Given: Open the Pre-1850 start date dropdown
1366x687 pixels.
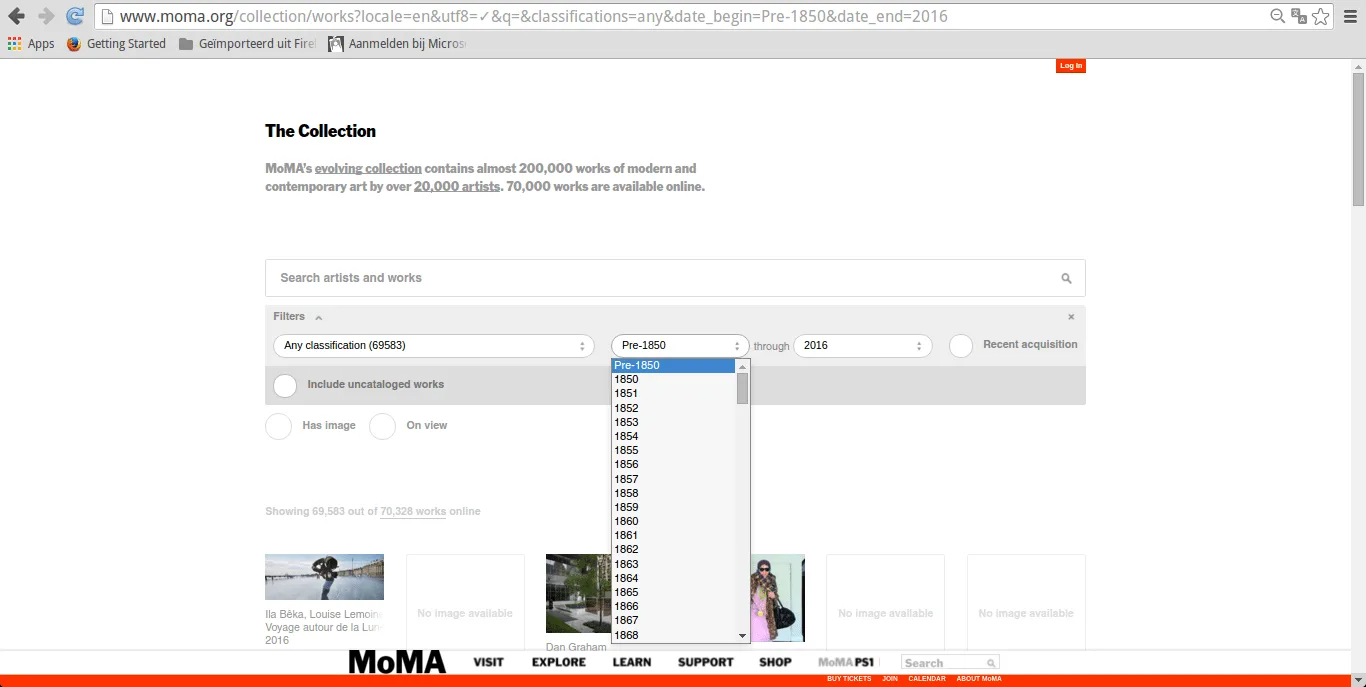Looking at the screenshot, I should coord(680,346).
